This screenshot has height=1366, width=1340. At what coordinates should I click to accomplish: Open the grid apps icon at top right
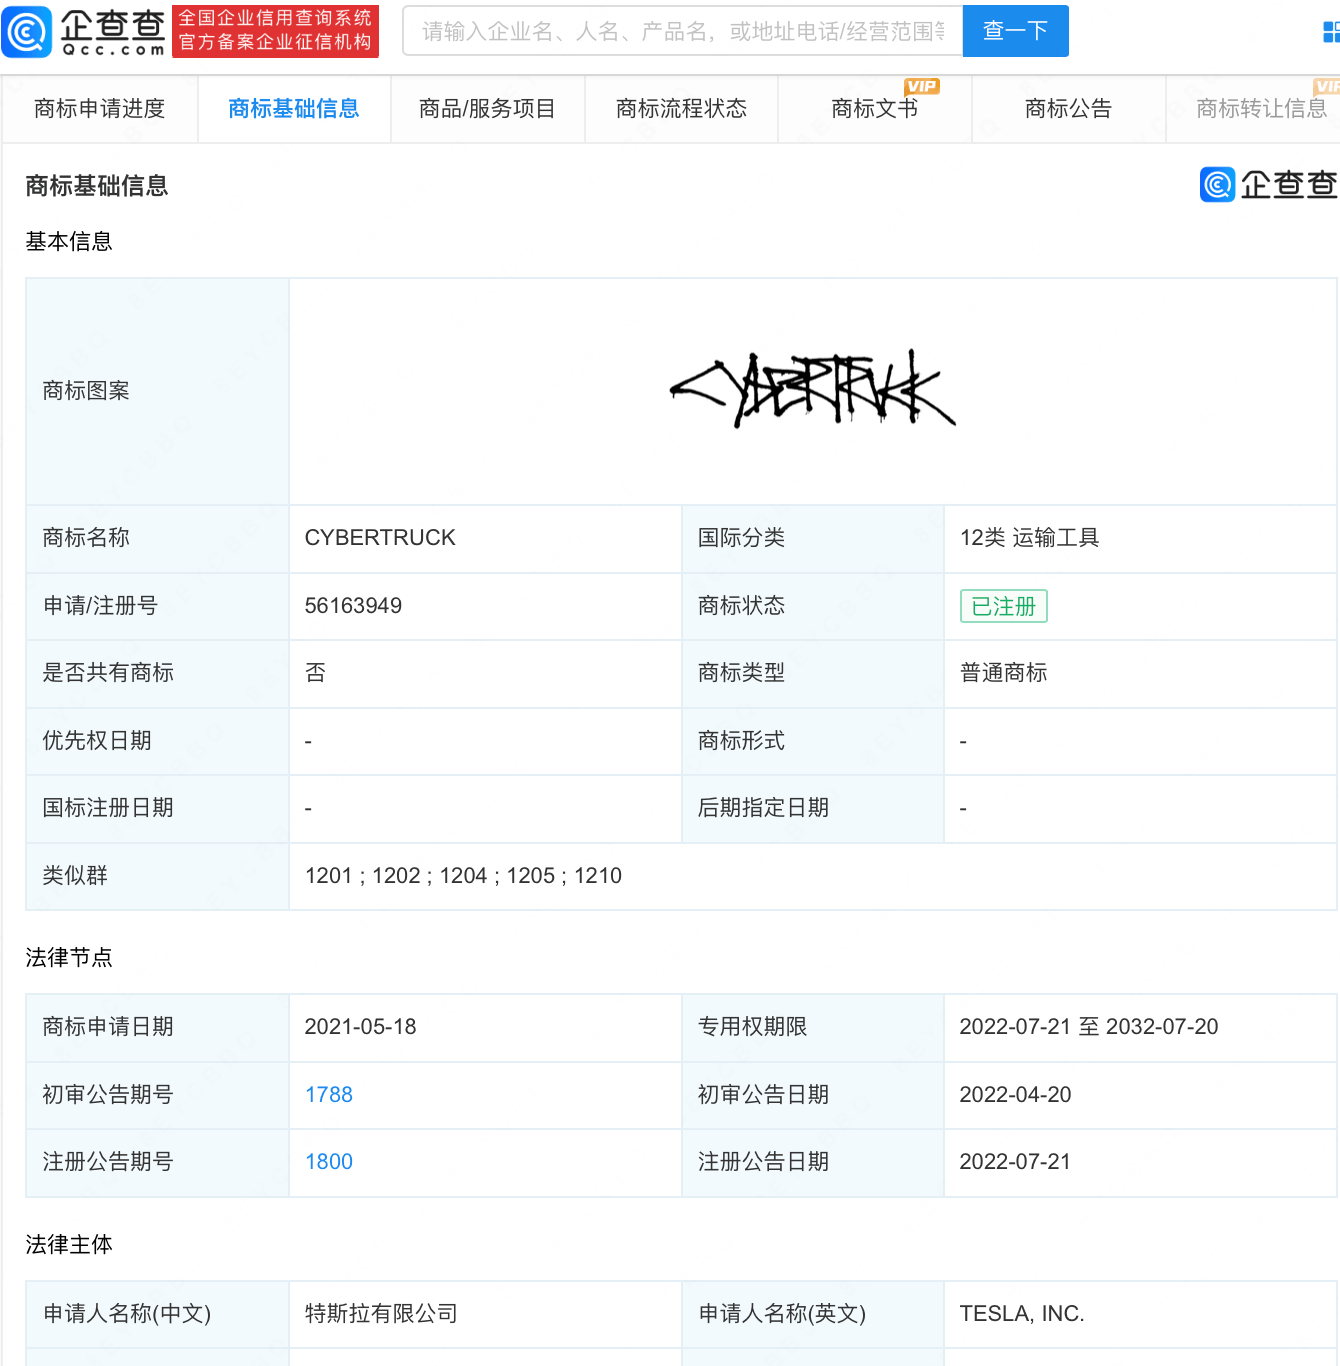tap(1330, 32)
